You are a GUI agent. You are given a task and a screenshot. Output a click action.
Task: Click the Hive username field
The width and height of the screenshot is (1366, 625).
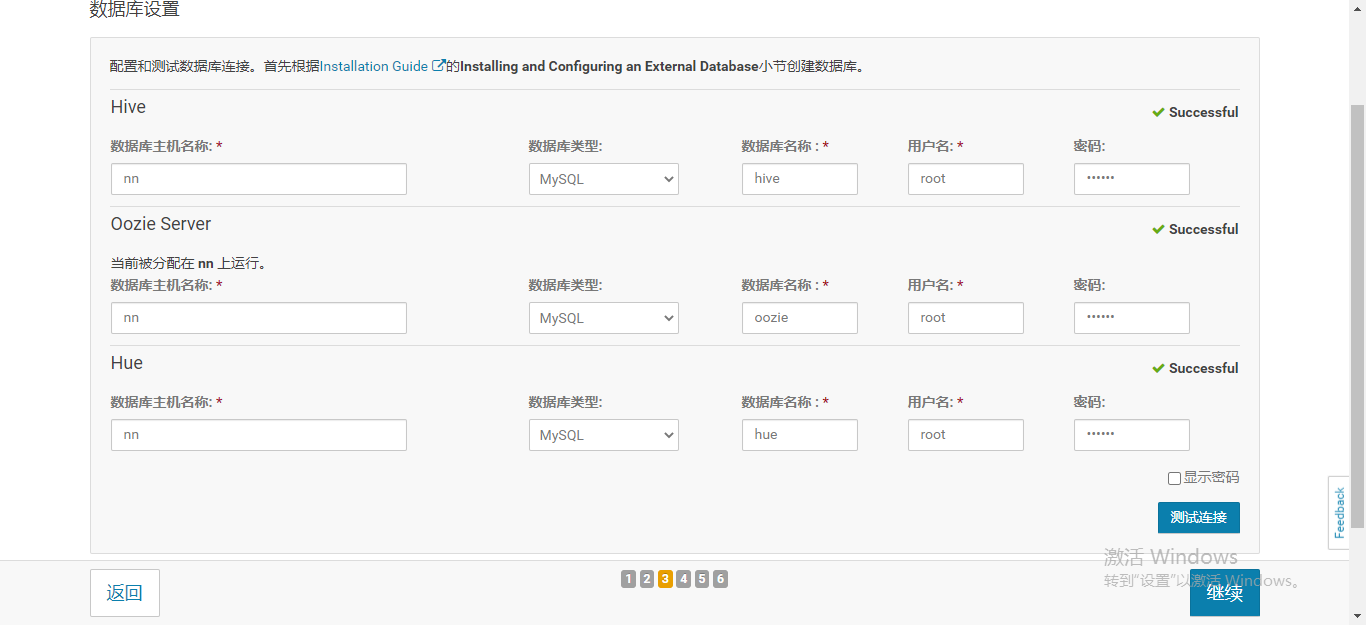(x=966, y=179)
